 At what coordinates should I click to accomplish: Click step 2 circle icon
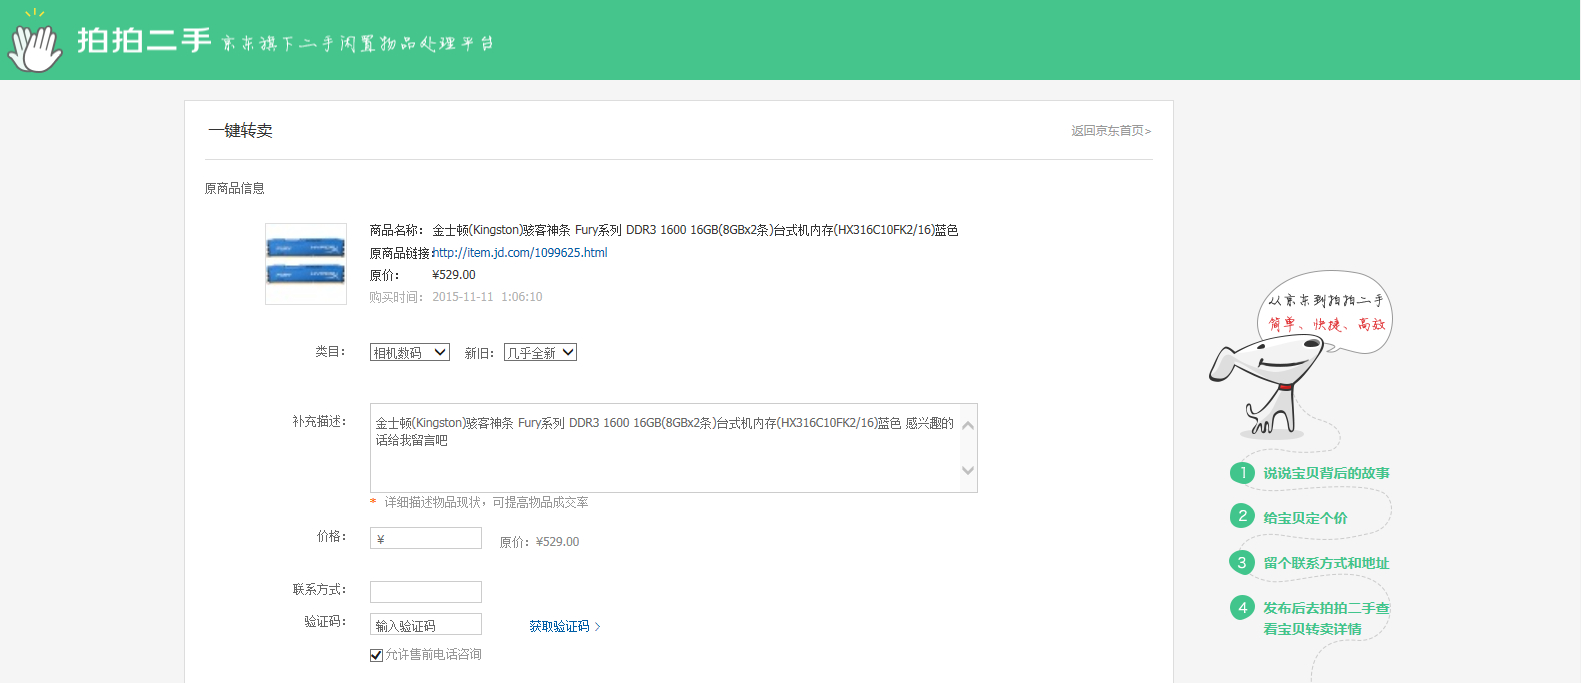(1242, 516)
